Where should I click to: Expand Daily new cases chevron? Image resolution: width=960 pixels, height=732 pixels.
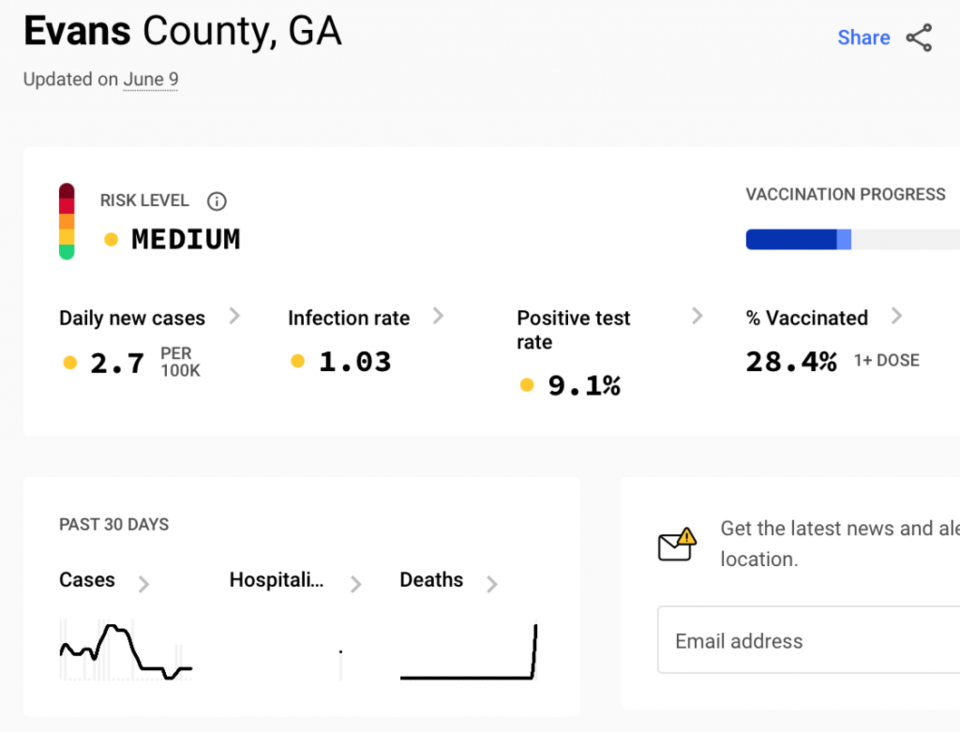(x=234, y=316)
